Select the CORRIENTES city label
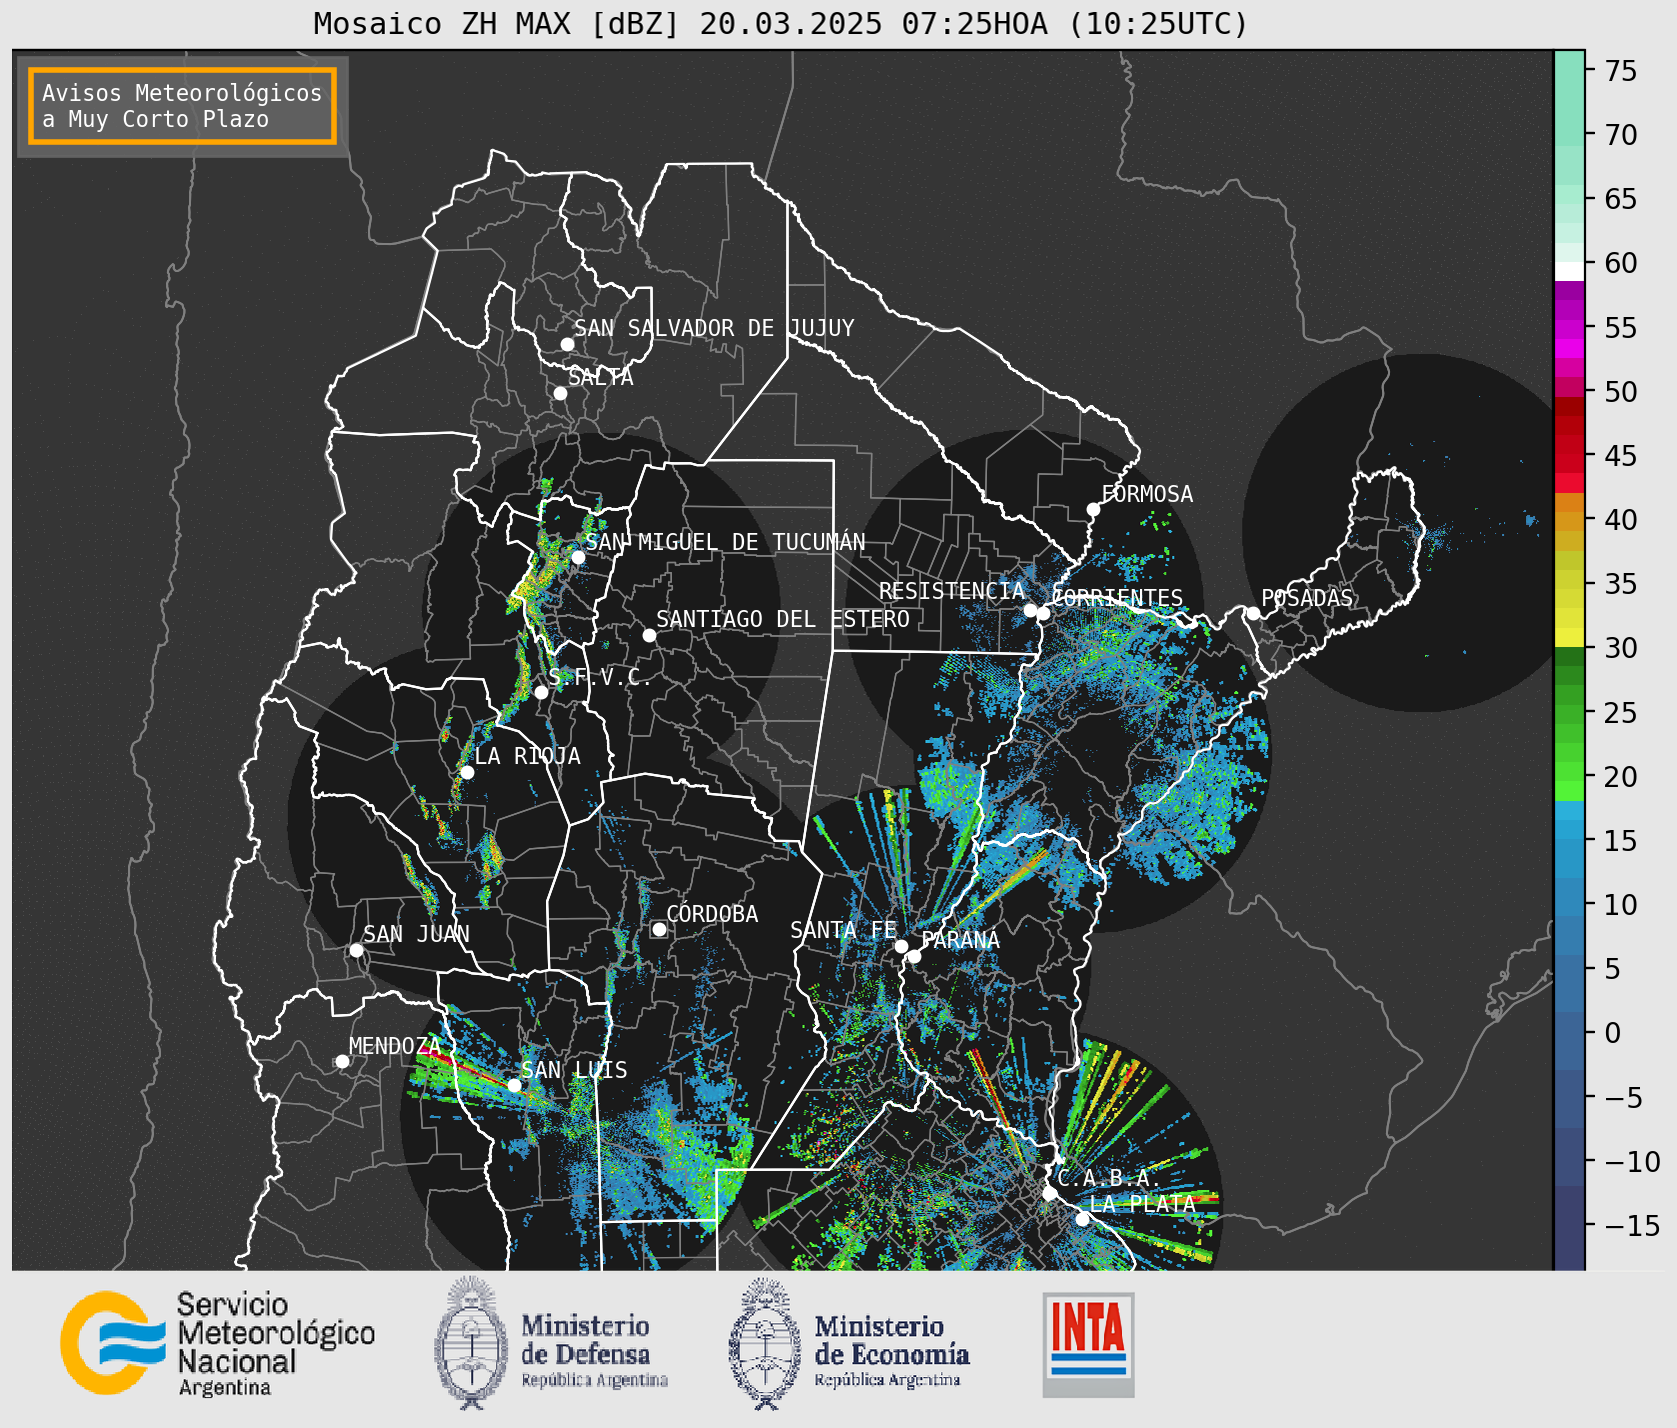1677x1428 pixels. (1118, 598)
